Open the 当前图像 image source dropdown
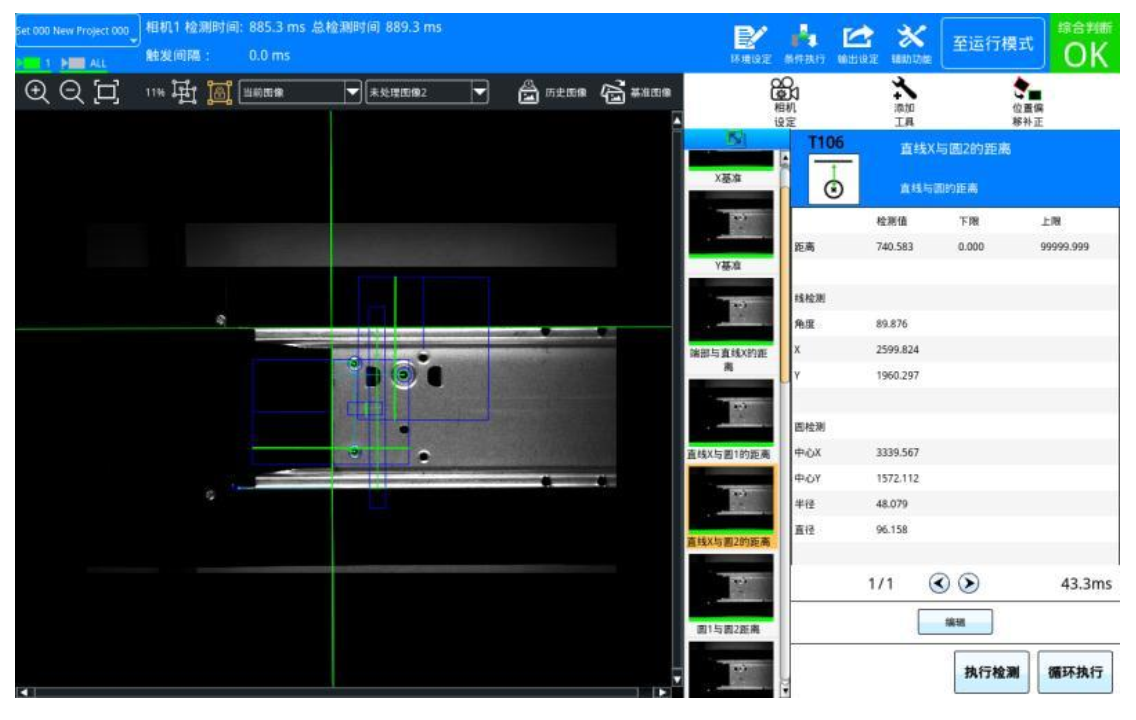Screen dimensions: 1136x720 (300, 94)
